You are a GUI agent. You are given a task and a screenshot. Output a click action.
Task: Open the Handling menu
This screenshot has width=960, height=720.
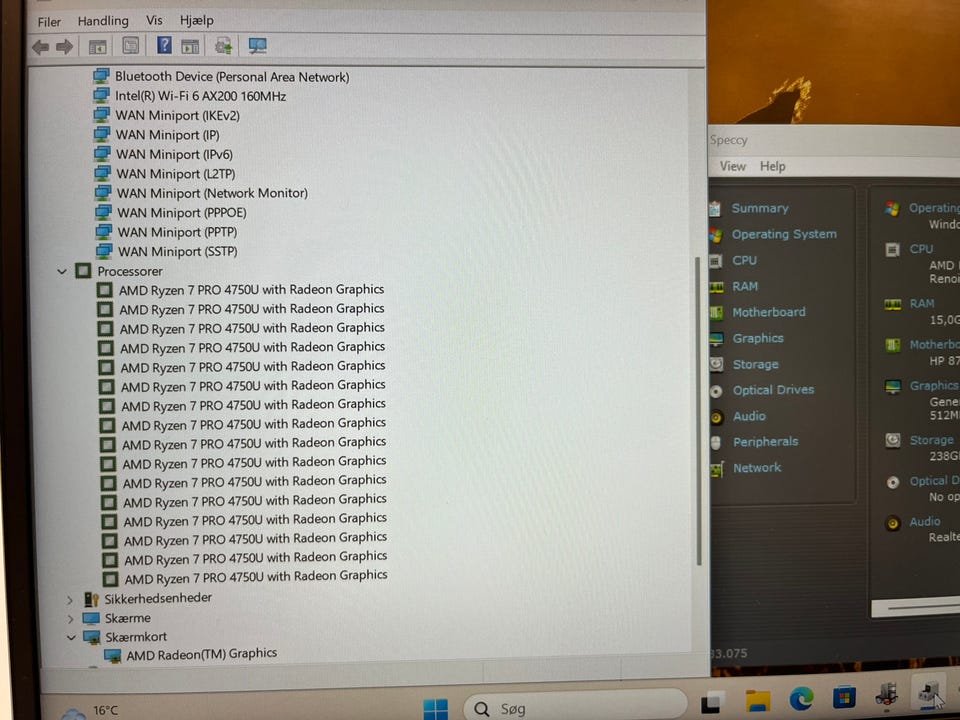pos(103,21)
